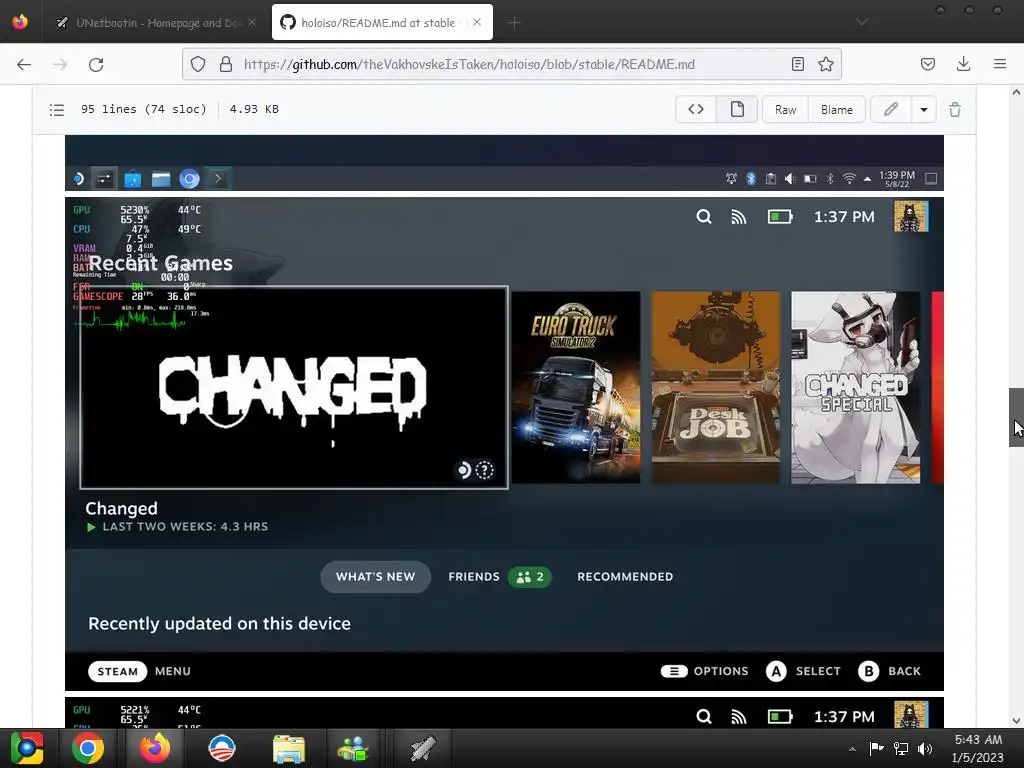Delete this file with the trash icon

pyautogui.click(x=955, y=110)
